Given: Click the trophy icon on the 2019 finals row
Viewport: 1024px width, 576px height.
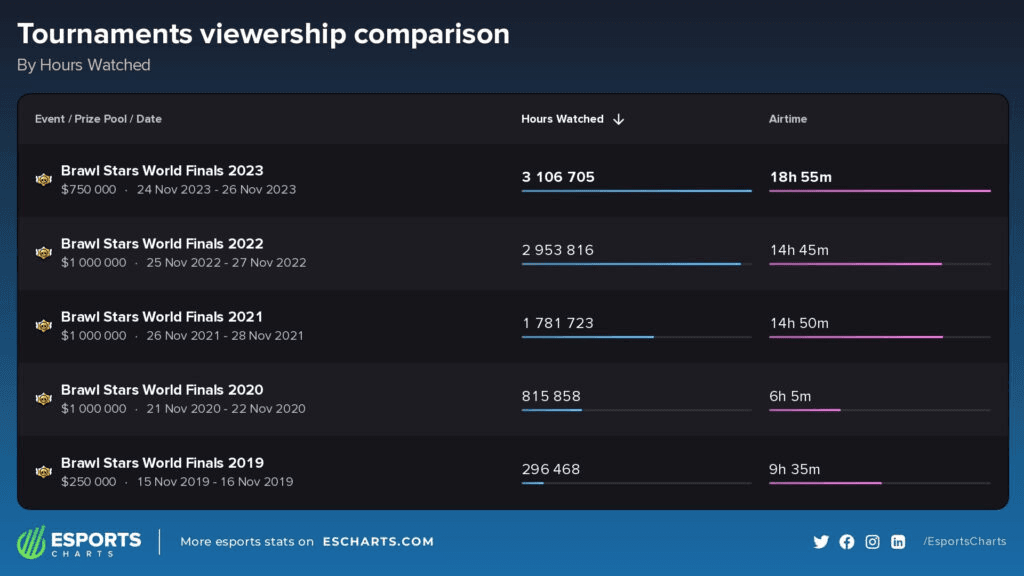Looking at the screenshot, I should coord(43,471).
